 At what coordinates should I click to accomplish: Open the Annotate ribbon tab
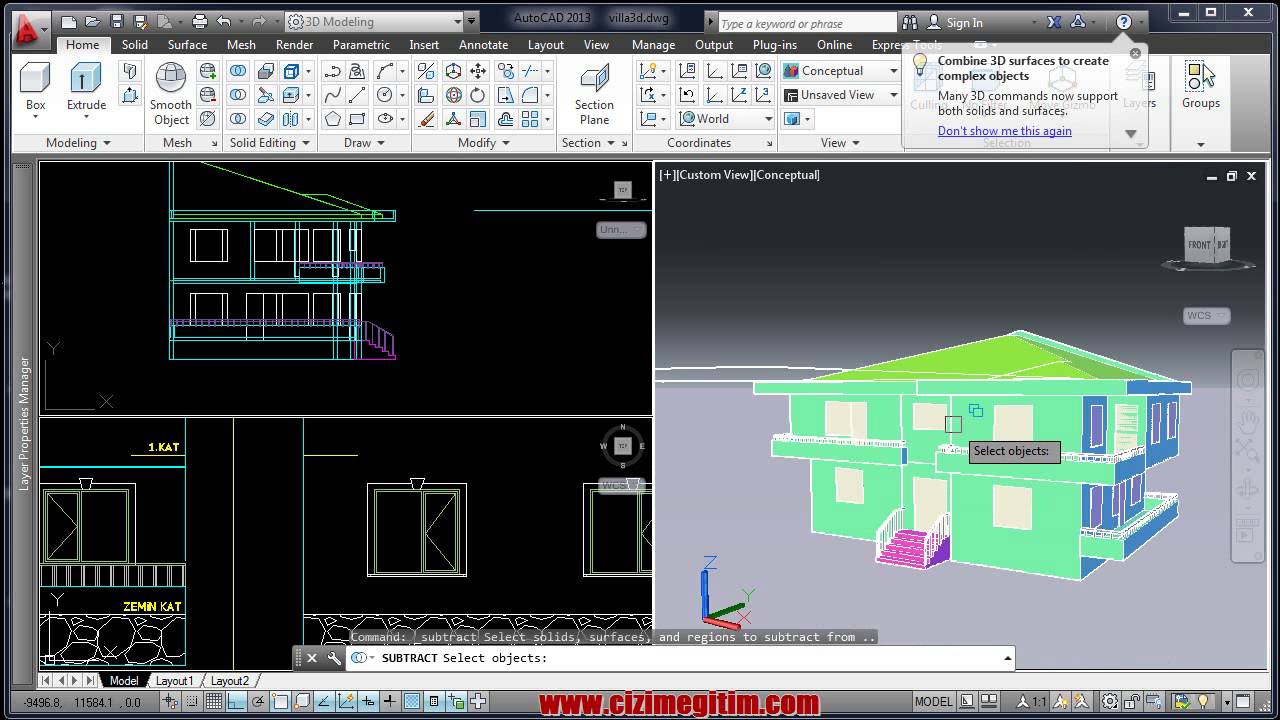click(483, 45)
